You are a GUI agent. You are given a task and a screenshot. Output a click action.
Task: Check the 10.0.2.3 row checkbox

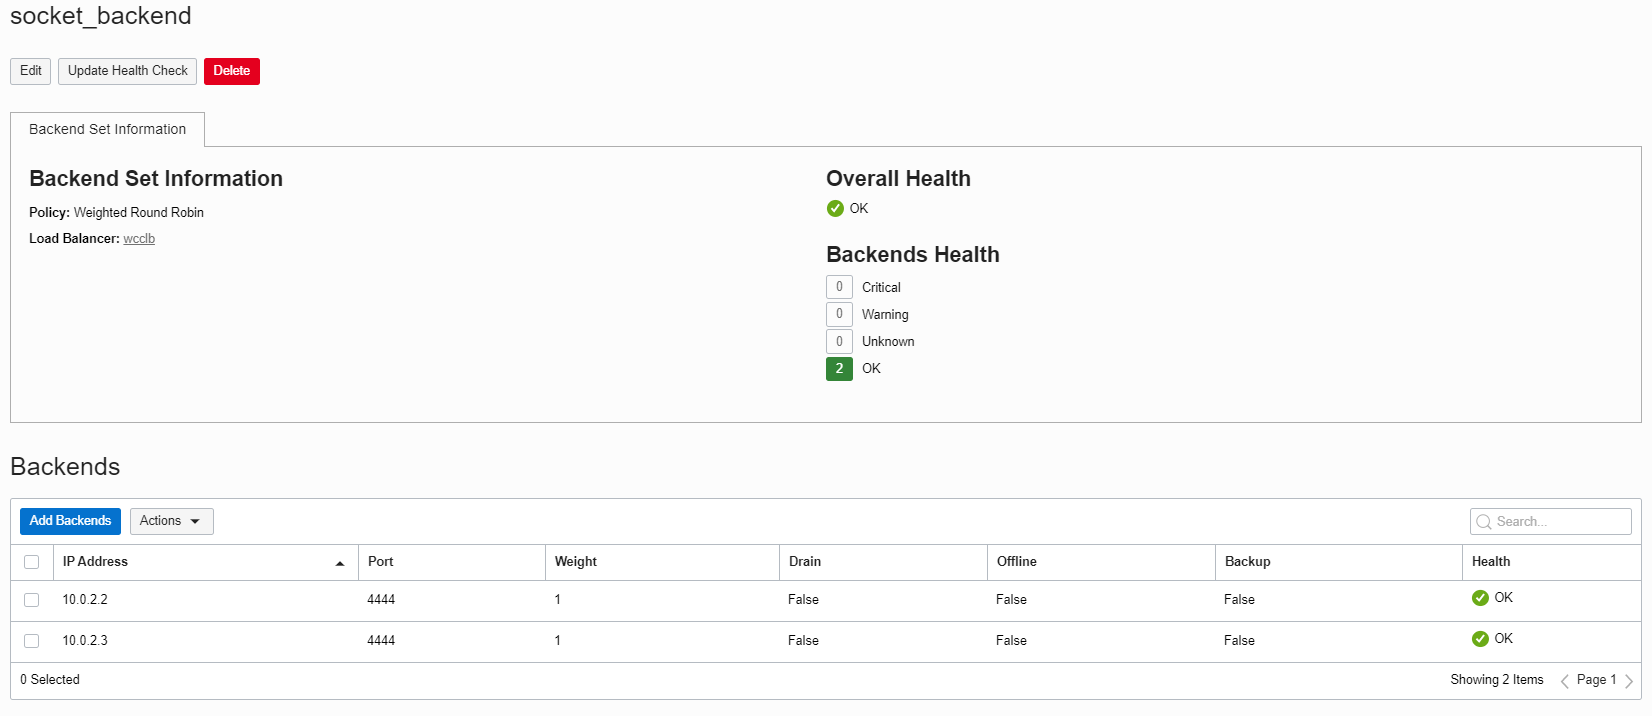point(32,641)
